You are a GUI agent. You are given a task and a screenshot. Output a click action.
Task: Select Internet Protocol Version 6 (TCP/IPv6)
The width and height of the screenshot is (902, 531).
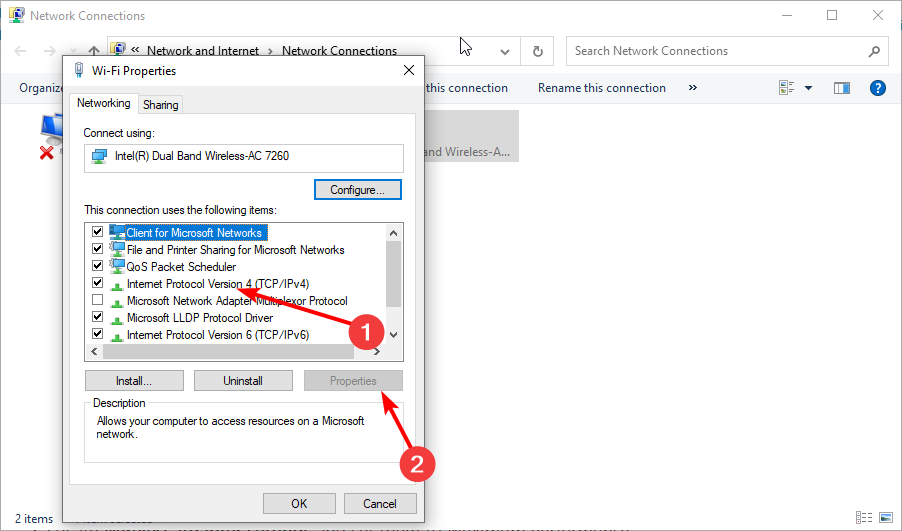[x=217, y=335]
